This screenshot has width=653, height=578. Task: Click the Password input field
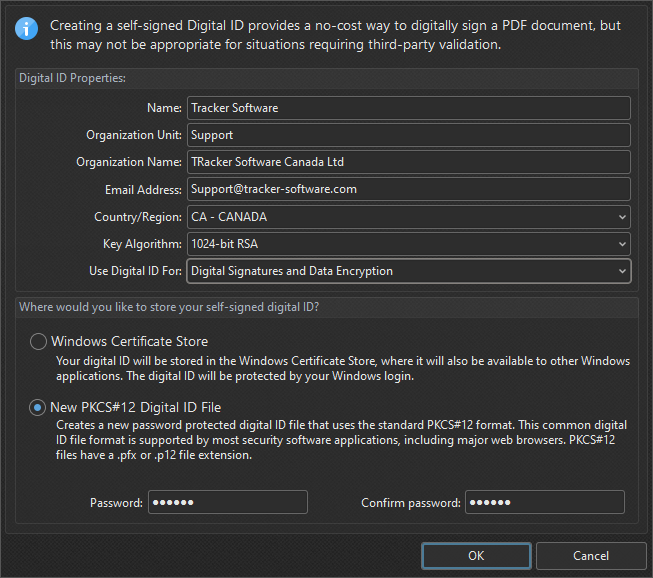tap(228, 502)
